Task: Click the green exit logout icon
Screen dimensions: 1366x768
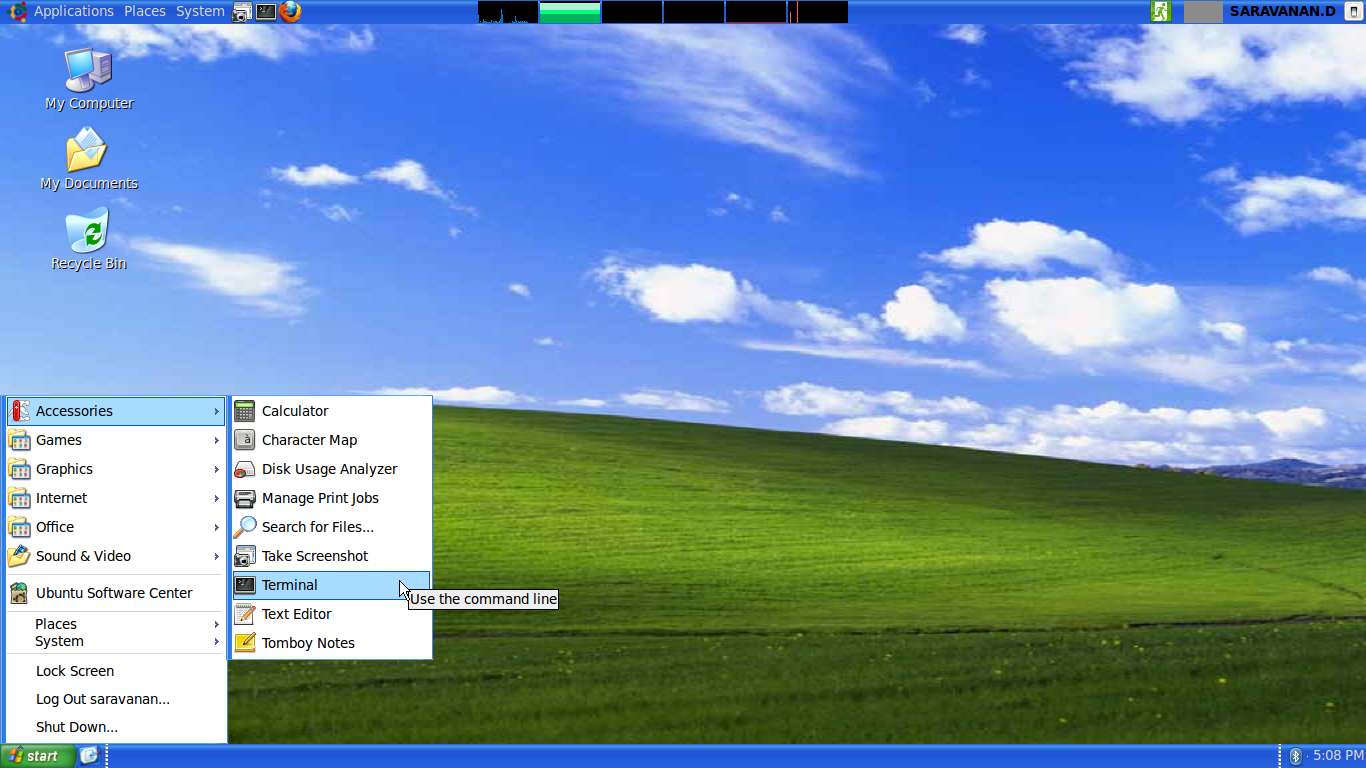Action: (x=1160, y=12)
